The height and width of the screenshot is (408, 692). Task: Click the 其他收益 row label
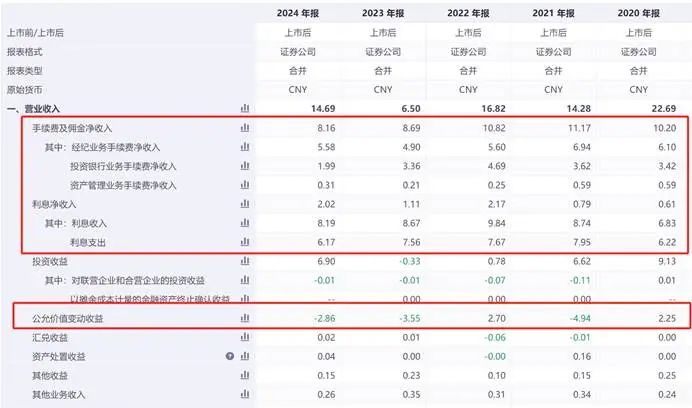coord(49,375)
